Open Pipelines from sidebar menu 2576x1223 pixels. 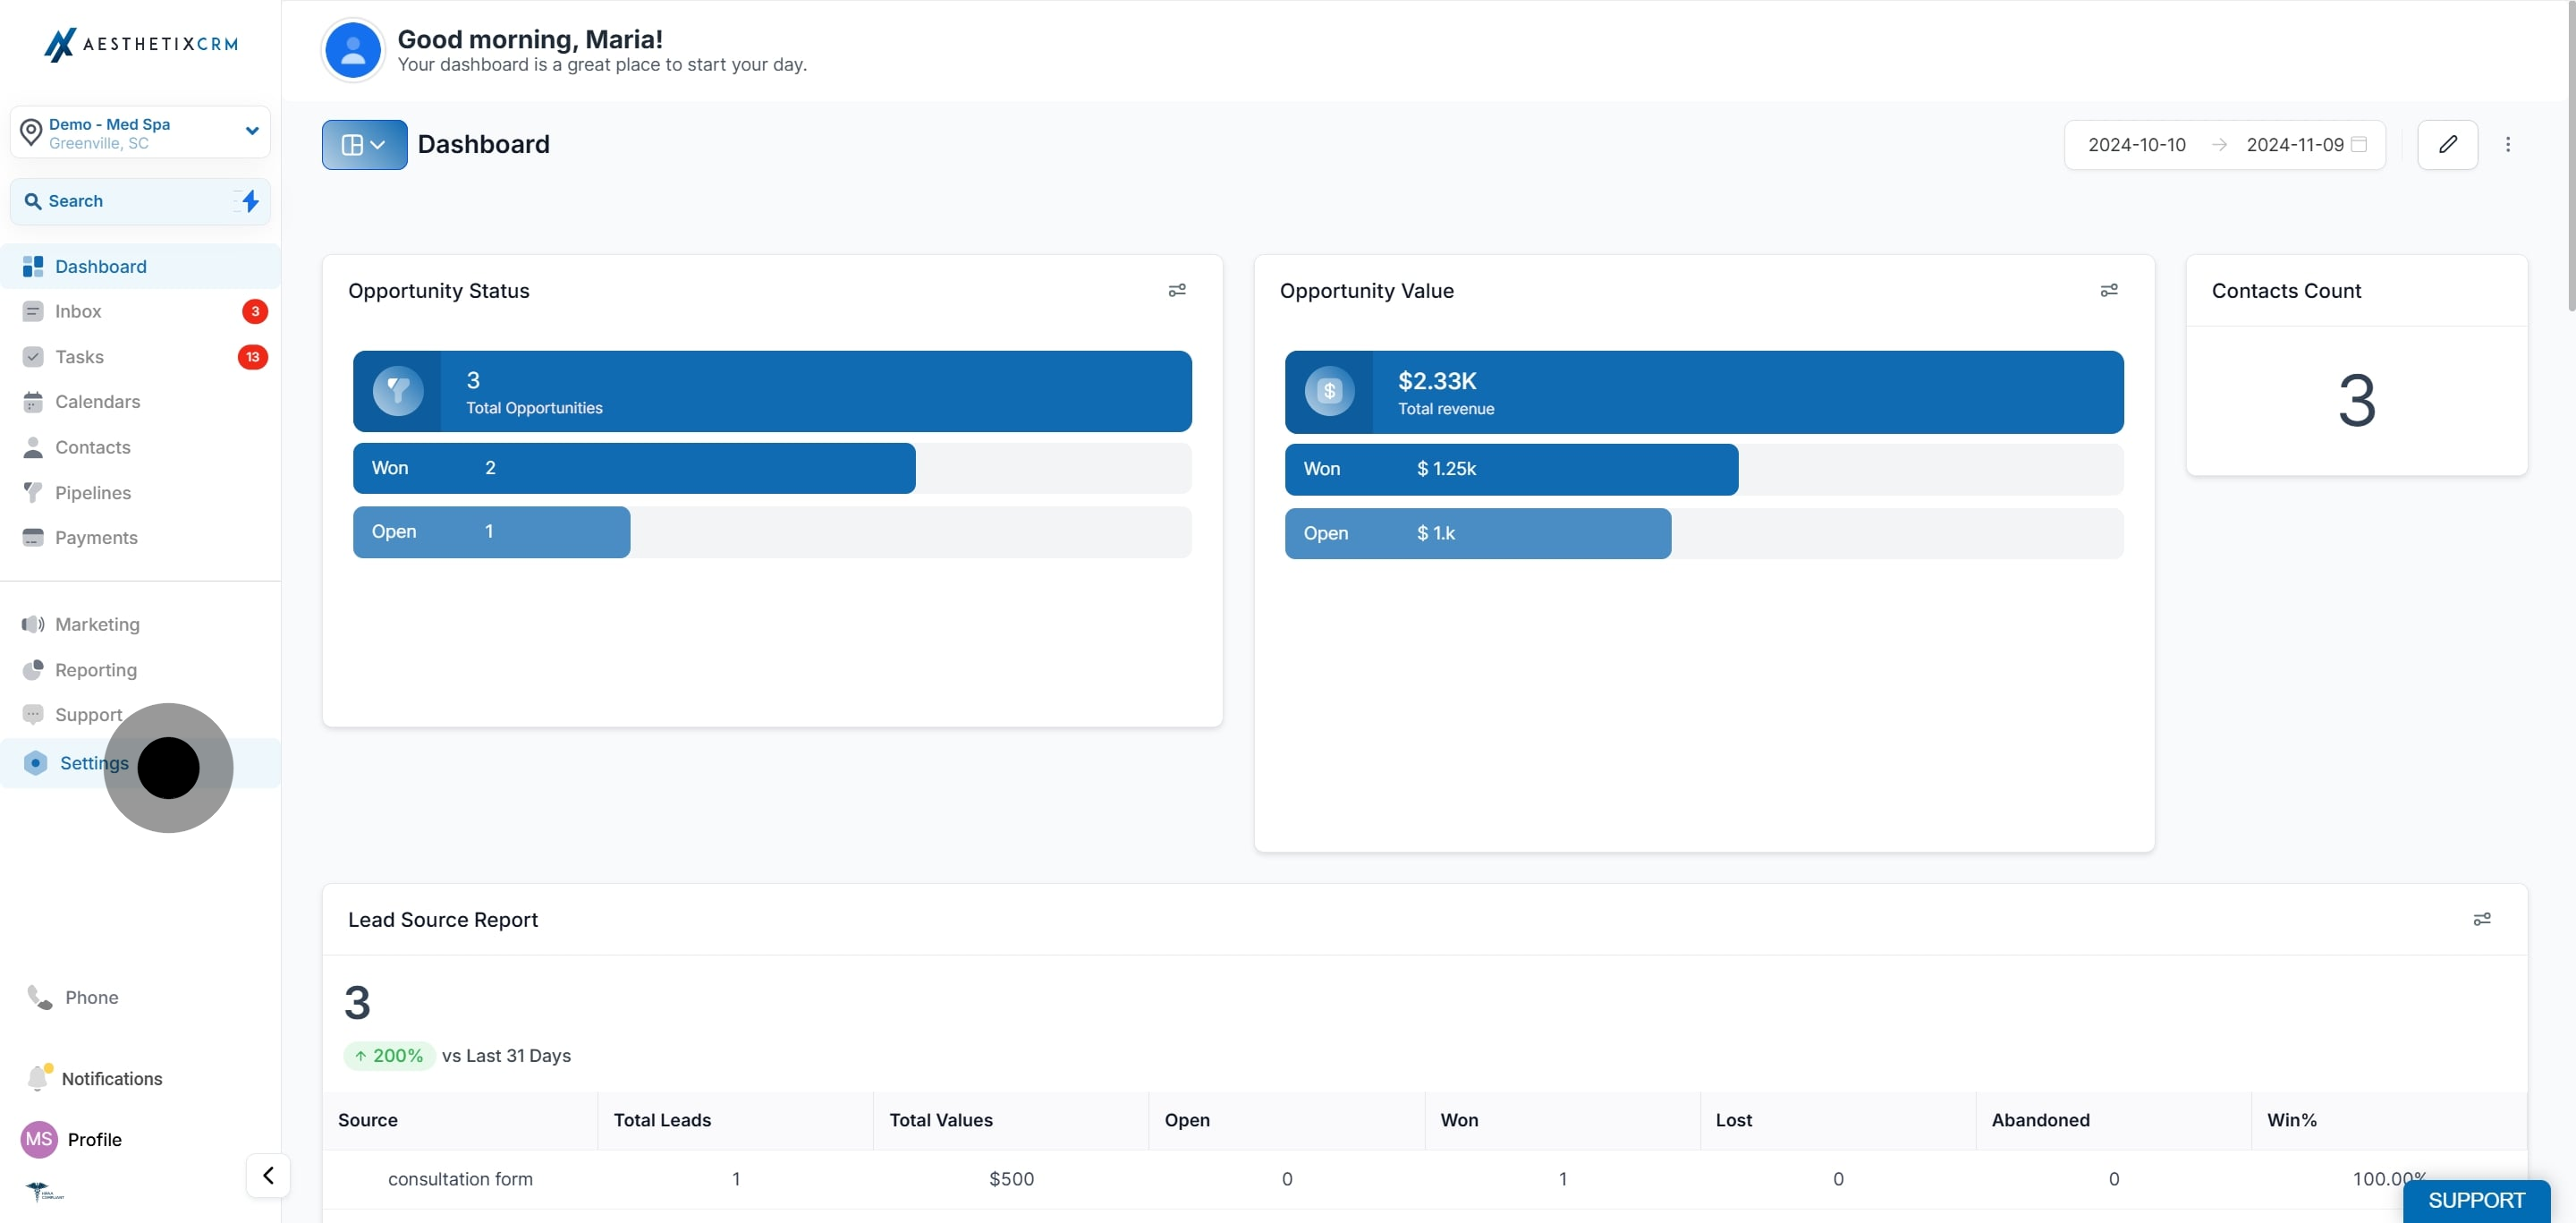92,493
